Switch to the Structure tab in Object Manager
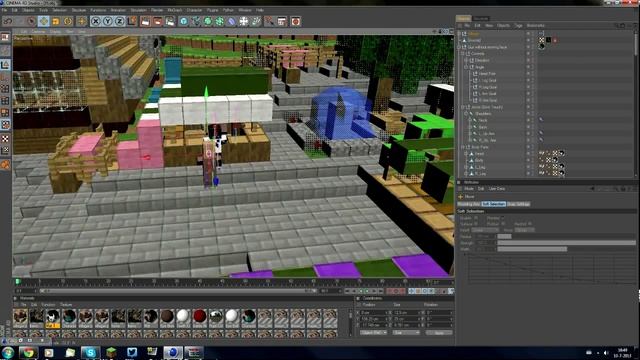 481,18
